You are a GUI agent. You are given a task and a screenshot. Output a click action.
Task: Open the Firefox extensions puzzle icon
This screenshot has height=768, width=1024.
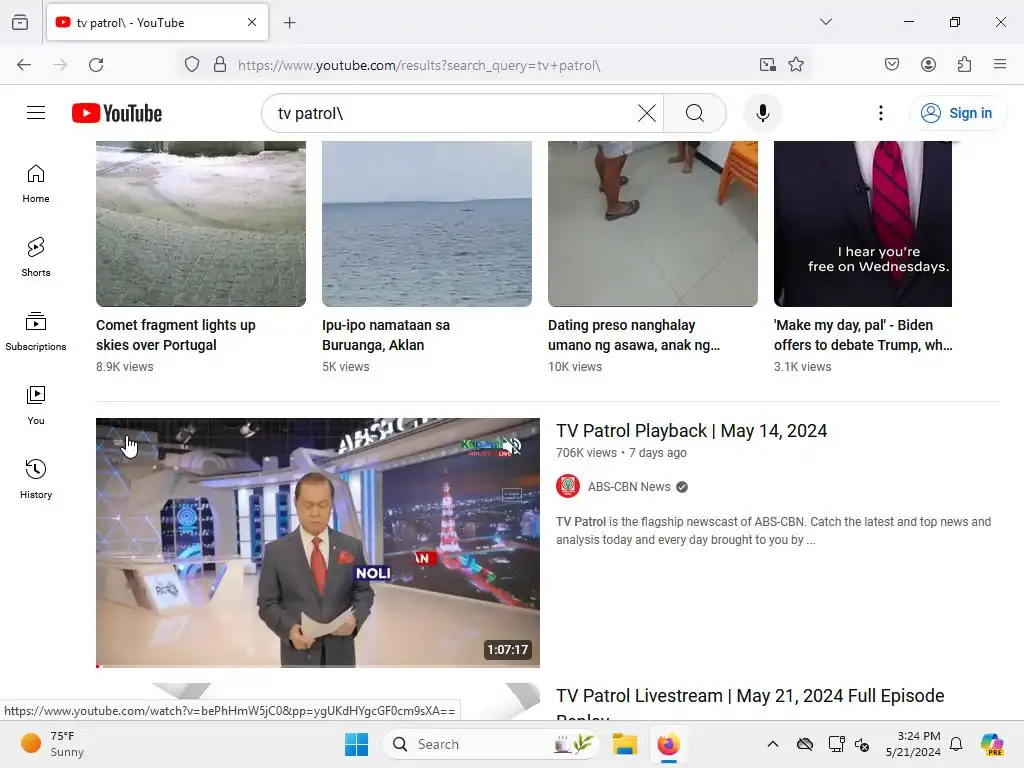pyautogui.click(x=964, y=65)
